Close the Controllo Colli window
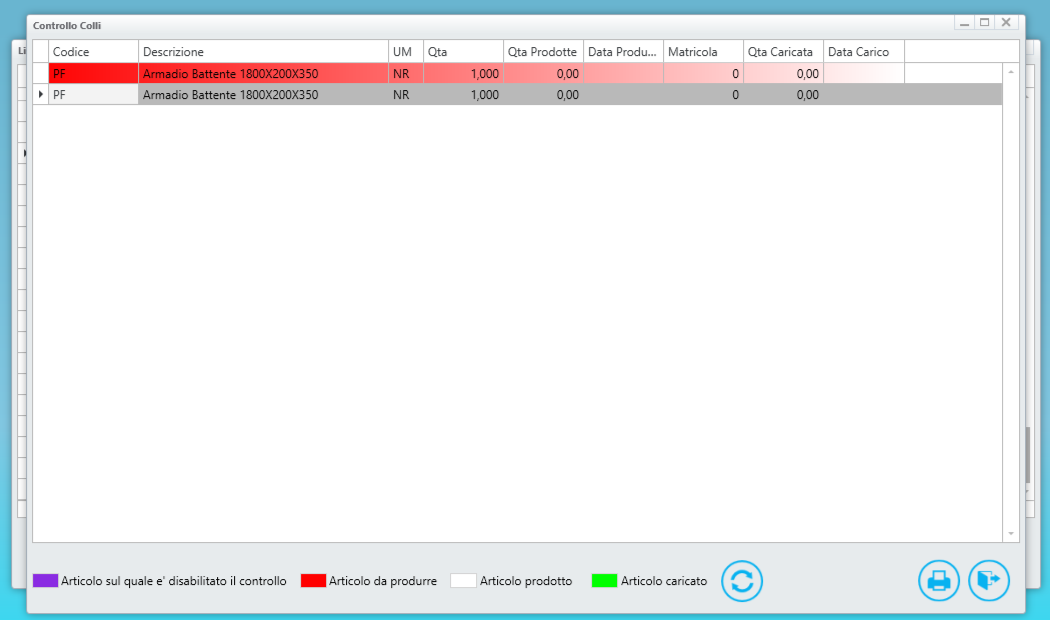 1006,23
